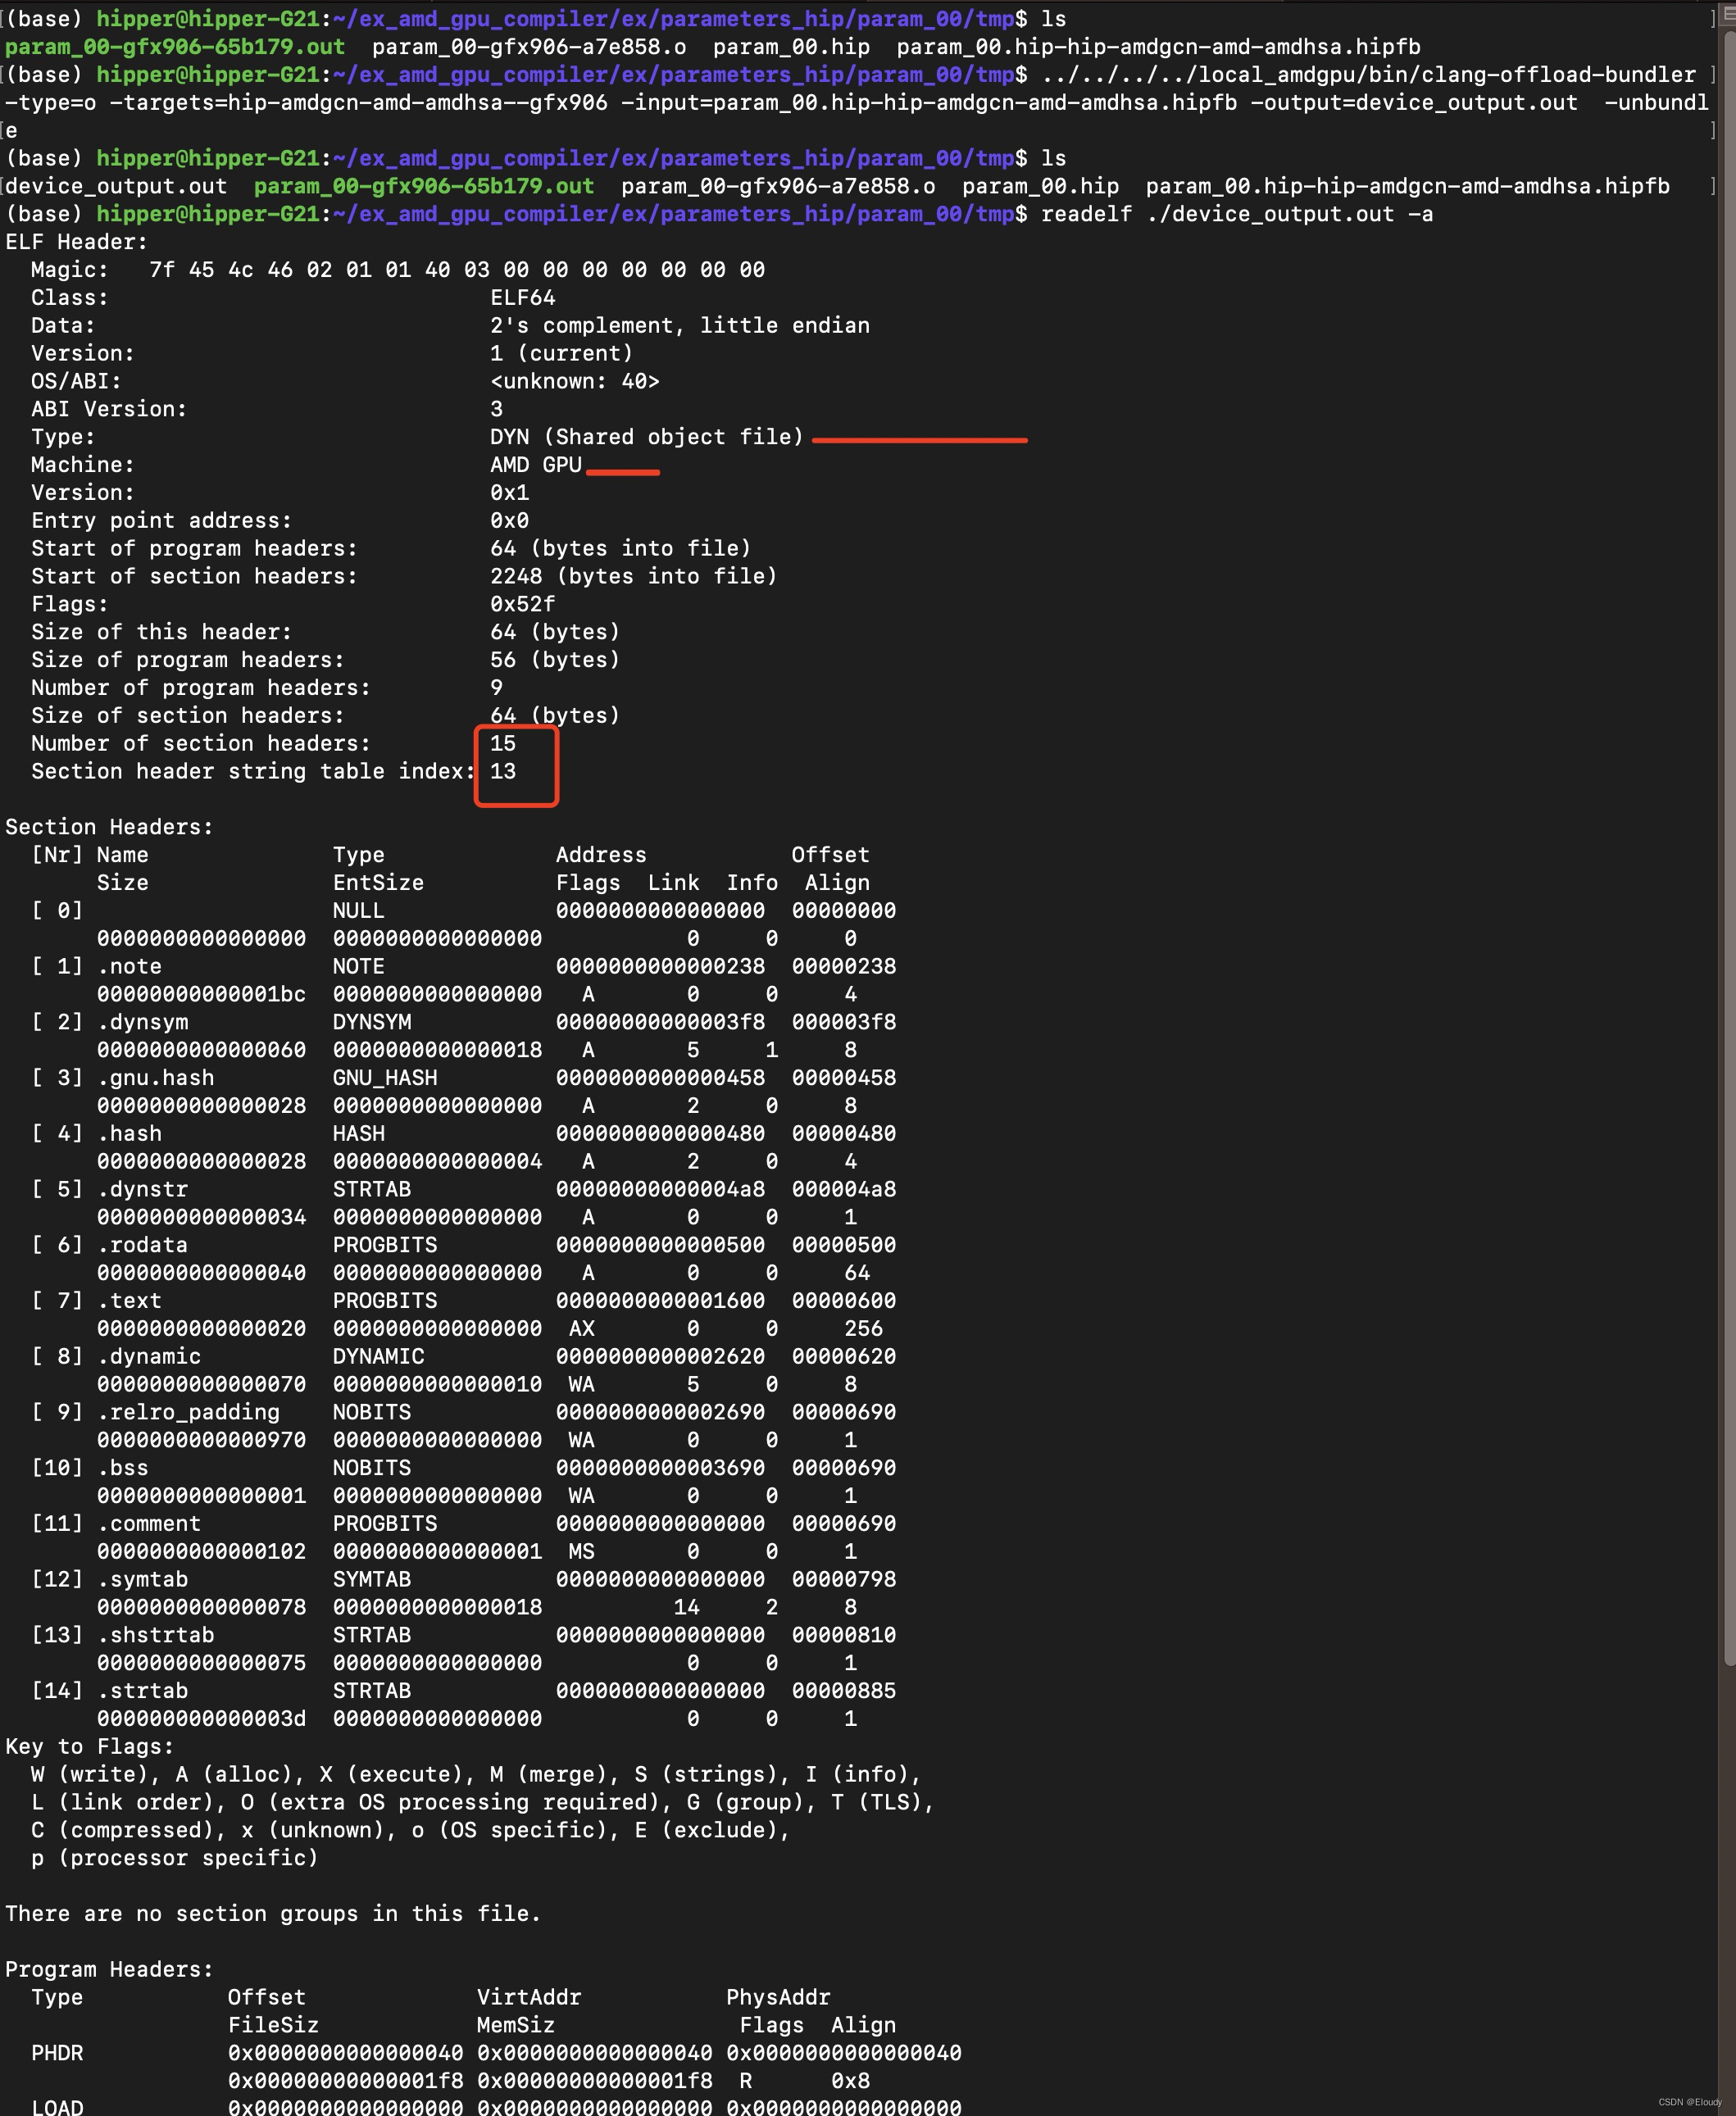Click the 'Offset' column header in Section Headers
This screenshot has height=2116, width=1736.
(x=830, y=856)
